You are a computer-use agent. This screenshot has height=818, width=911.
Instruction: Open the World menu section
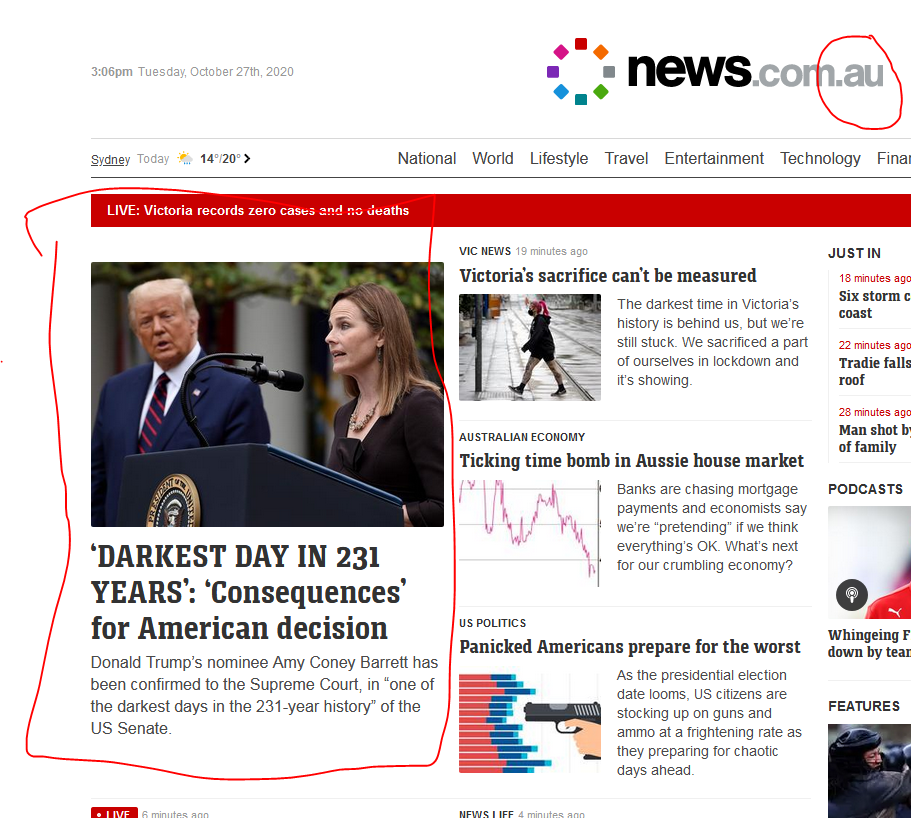493,159
